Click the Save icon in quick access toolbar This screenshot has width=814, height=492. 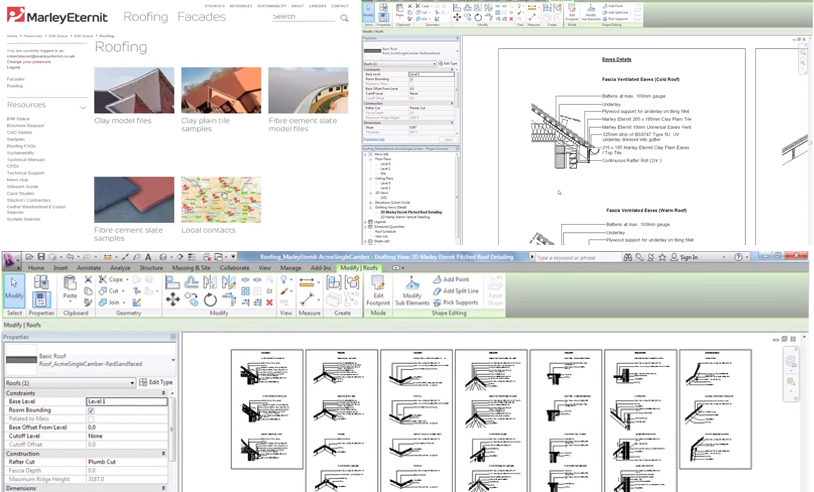41,257
